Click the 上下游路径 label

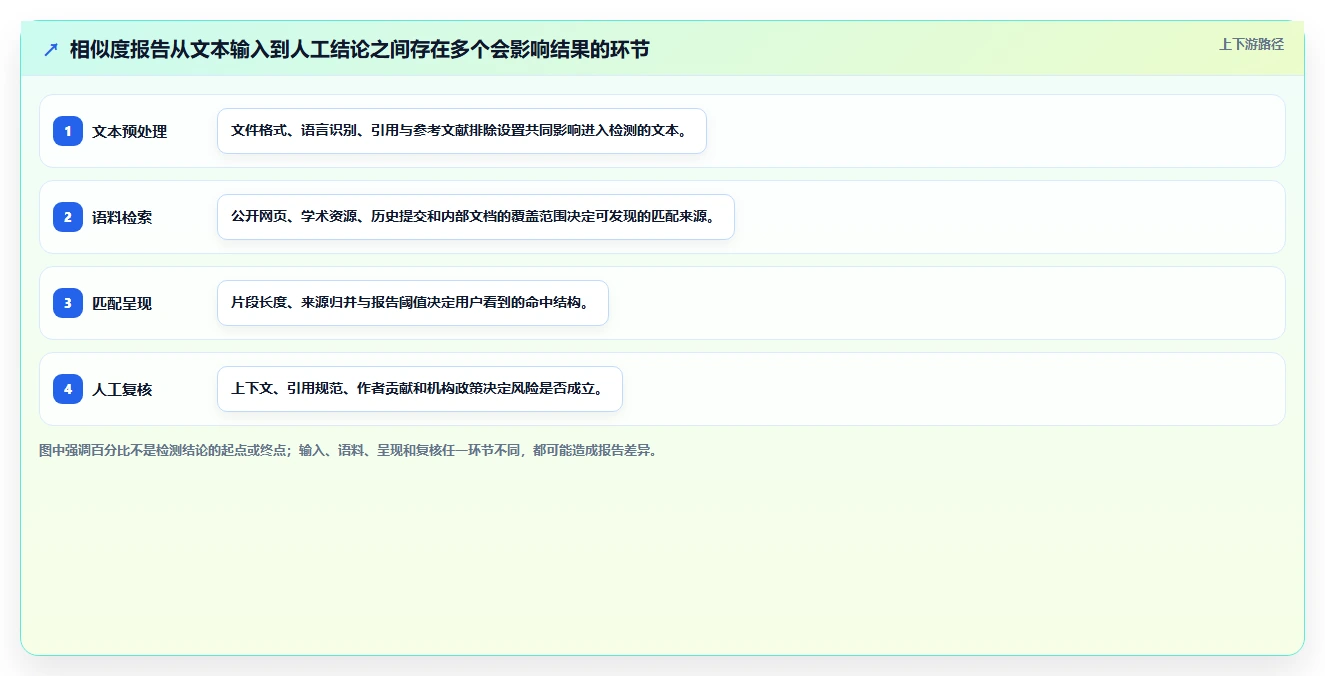point(1251,44)
